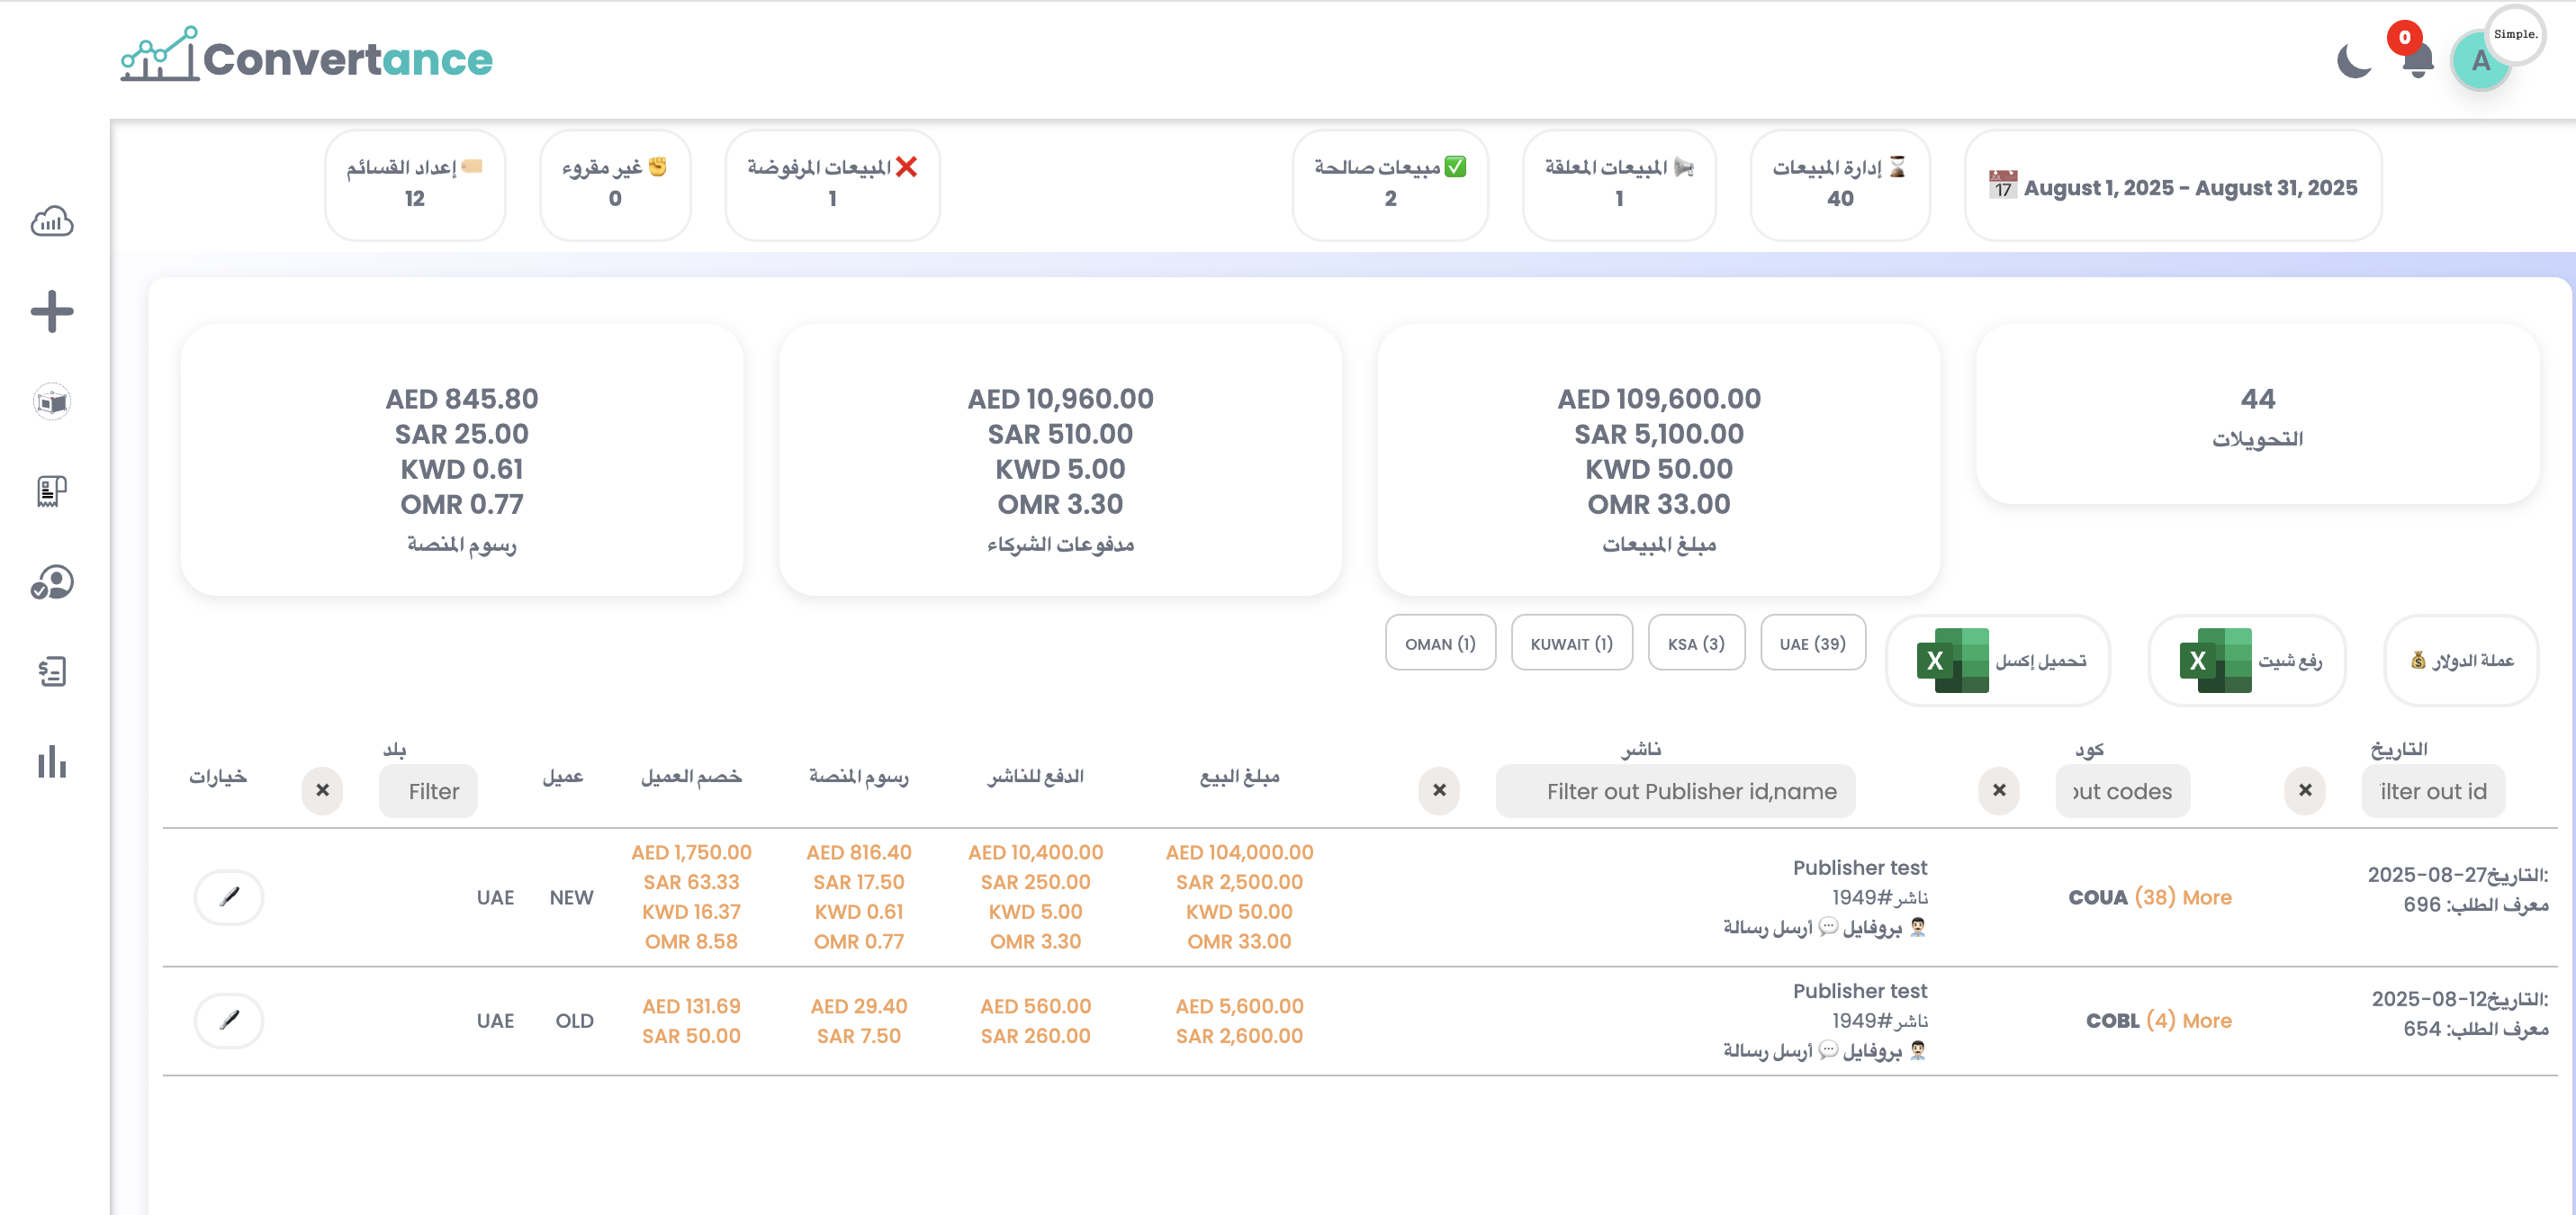2576x1215 pixels.
Task: Toggle the dollar currency button
Action: click(2461, 660)
